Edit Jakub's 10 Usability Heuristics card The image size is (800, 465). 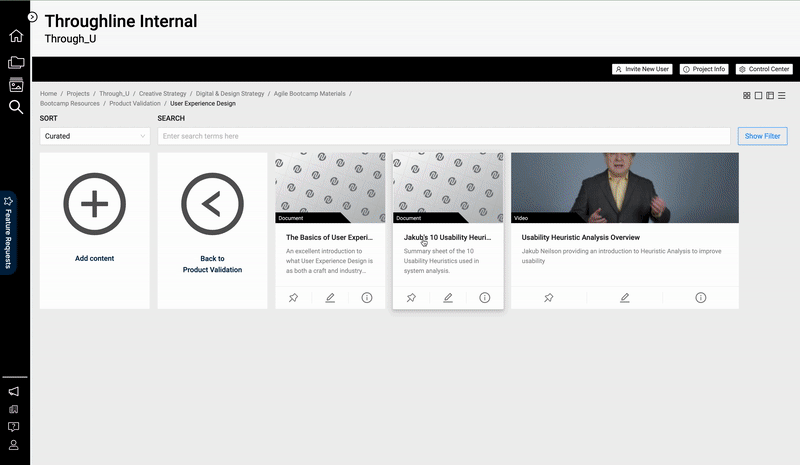click(448, 298)
